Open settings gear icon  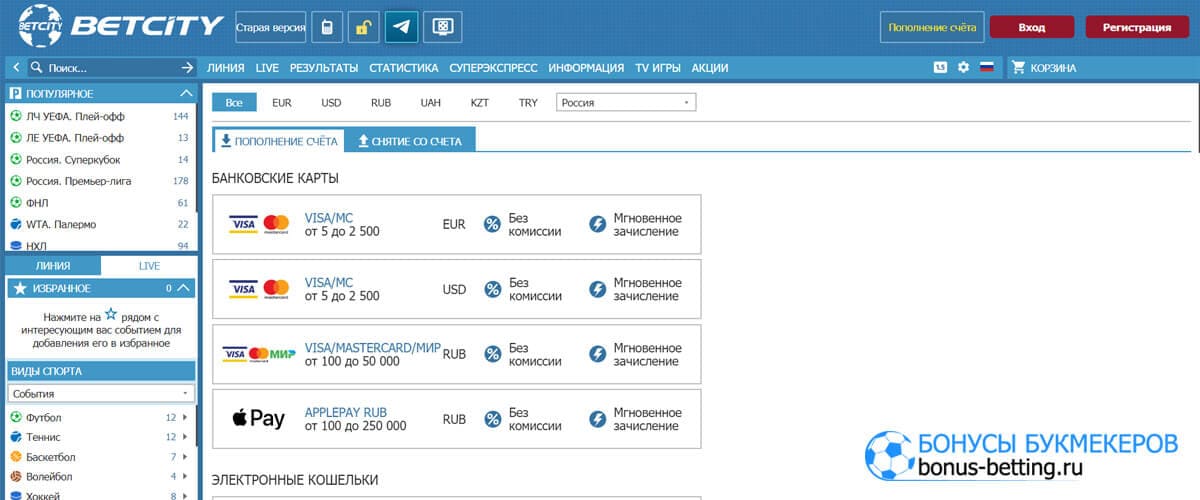coord(964,68)
